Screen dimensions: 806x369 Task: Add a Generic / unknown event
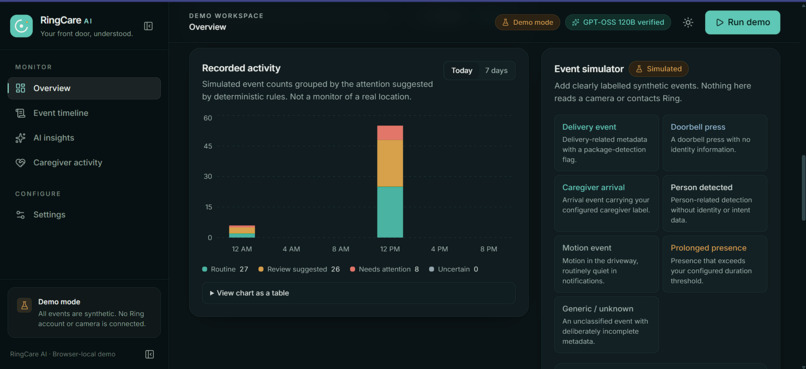607,325
